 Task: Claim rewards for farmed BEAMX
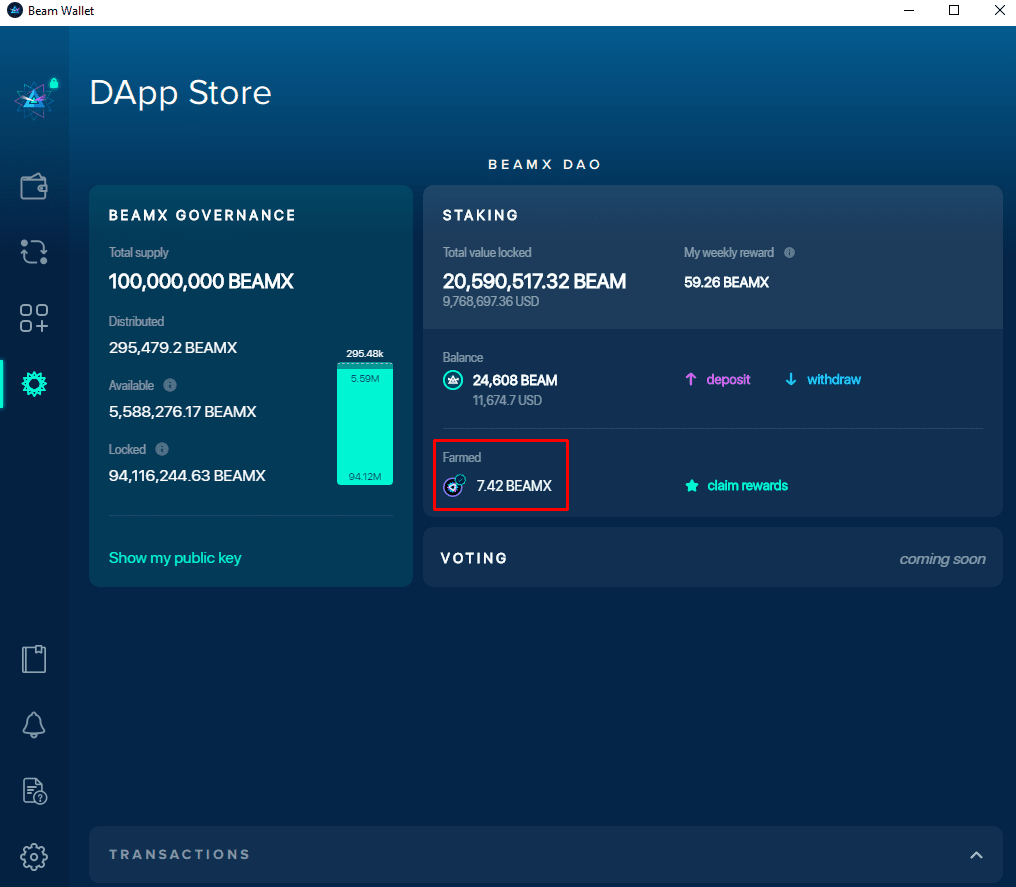click(x=737, y=486)
